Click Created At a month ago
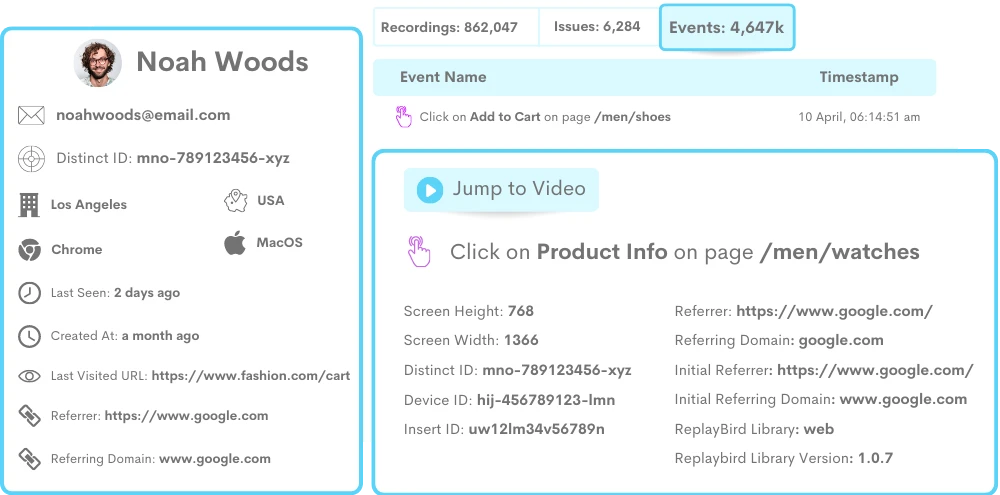1000x495 pixels. pos(125,336)
